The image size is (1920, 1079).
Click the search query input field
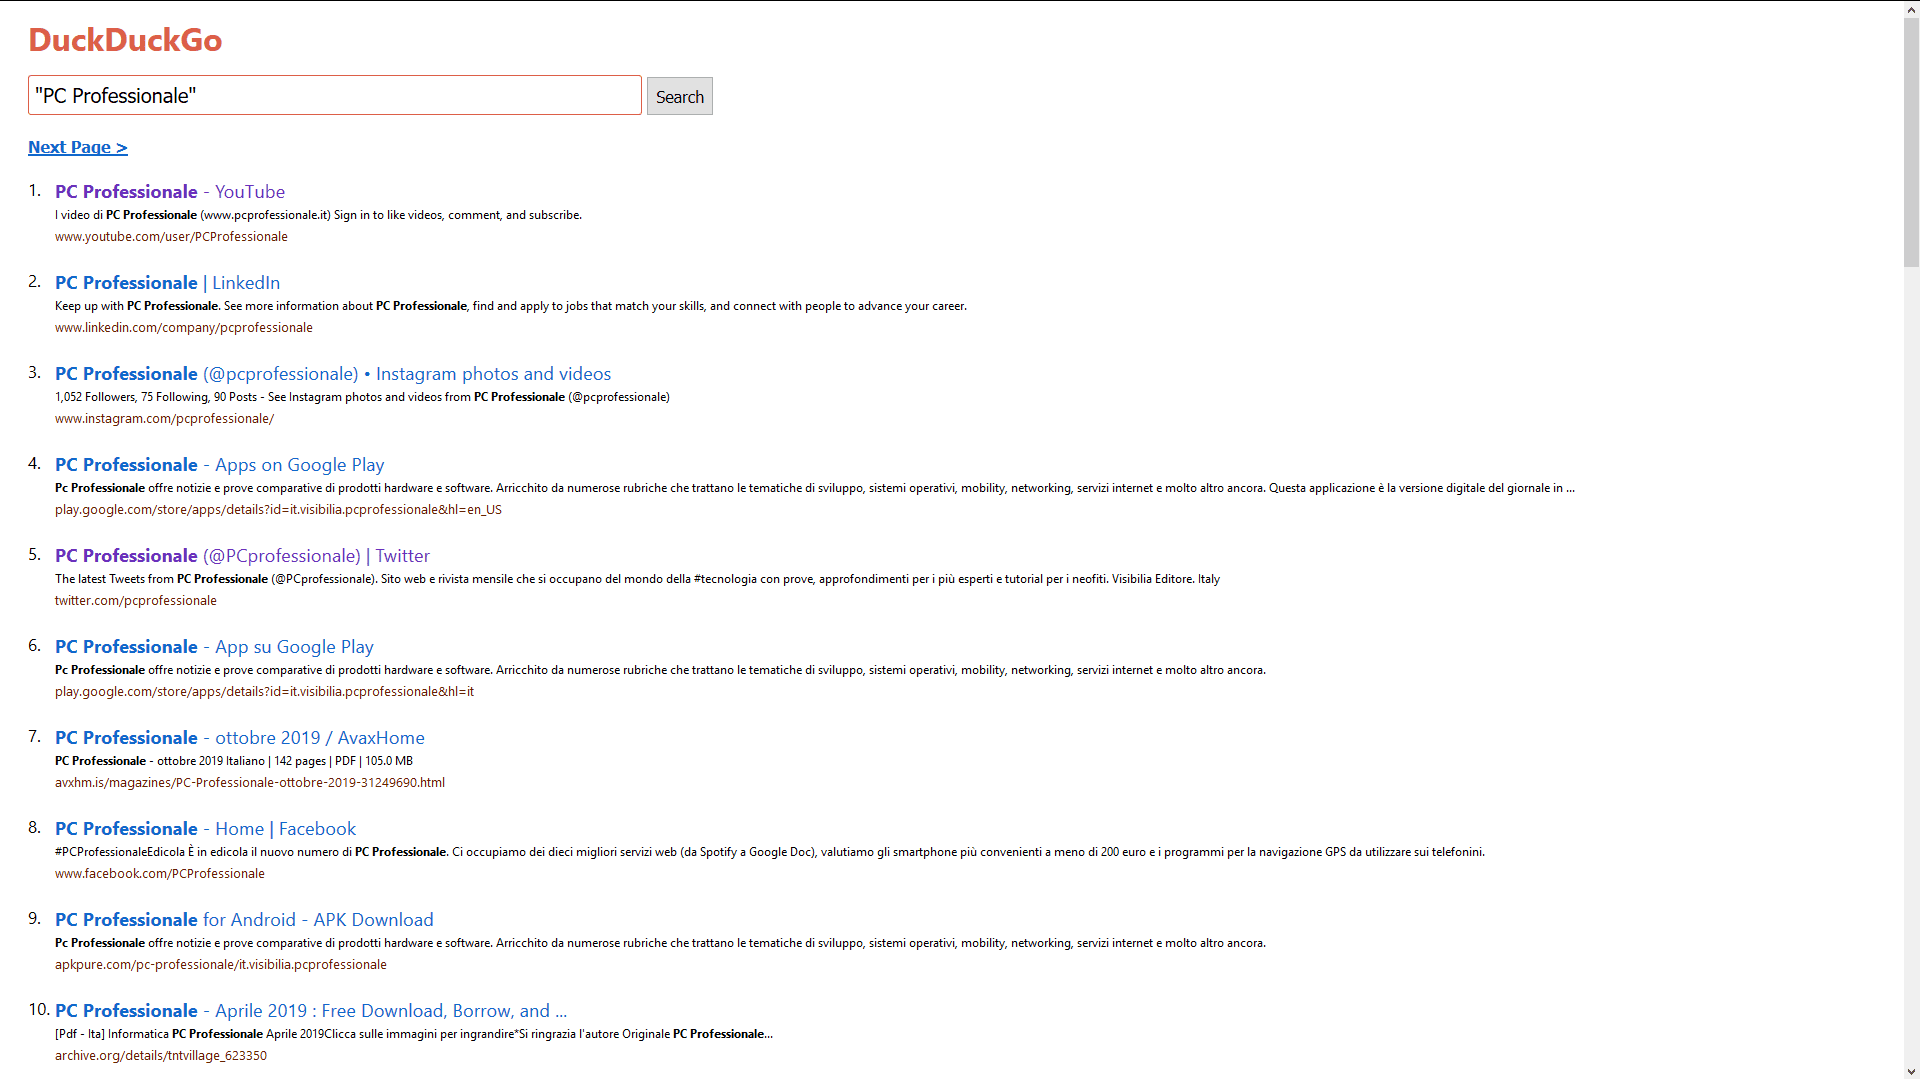point(334,96)
